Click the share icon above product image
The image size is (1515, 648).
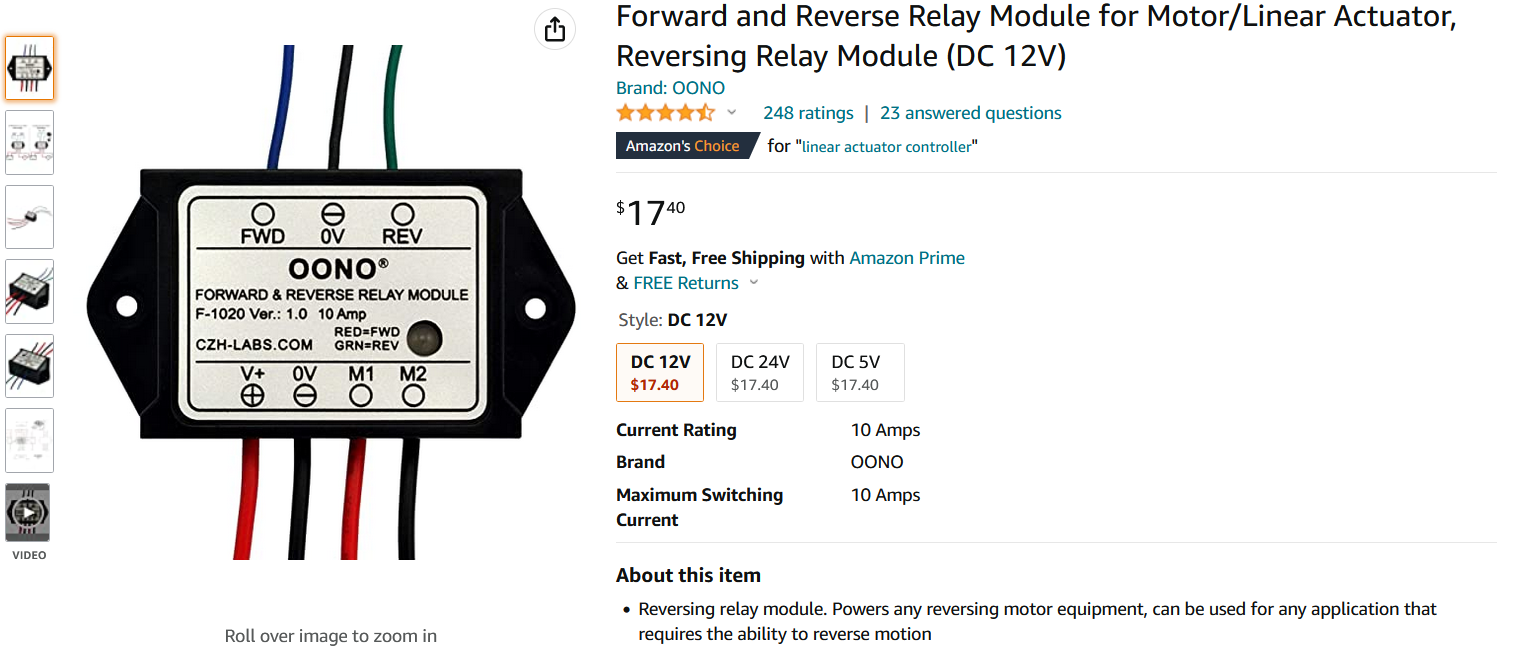[x=555, y=29]
